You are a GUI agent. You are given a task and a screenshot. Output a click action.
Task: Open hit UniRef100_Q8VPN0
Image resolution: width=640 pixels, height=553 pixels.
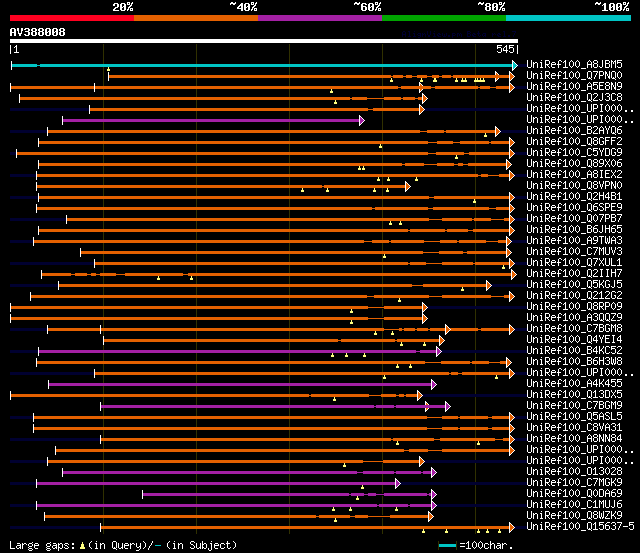(574, 186)
